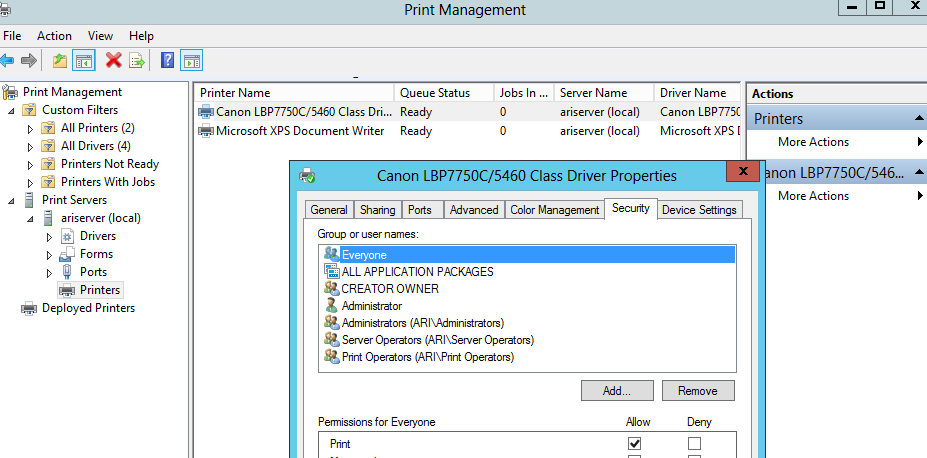Expand All Drivers (4) filter node
This screenshot has width=927, height=458.
pos(31,147)
